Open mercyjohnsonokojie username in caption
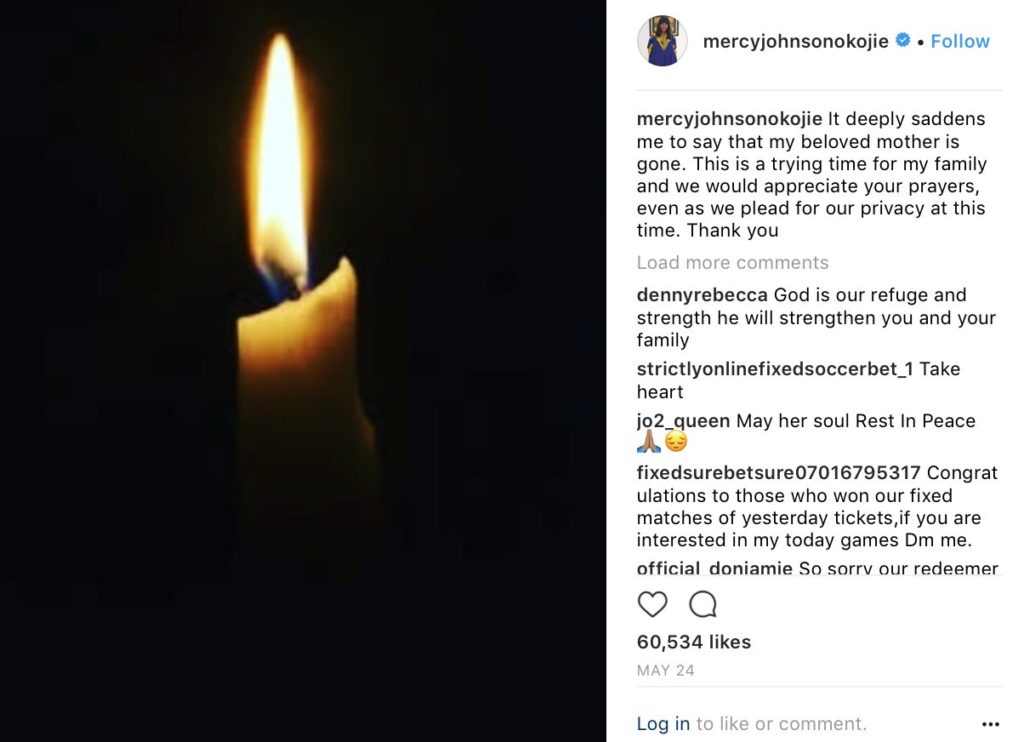Viewport: 1024px width, 742px height. click(x=729, y=119)
